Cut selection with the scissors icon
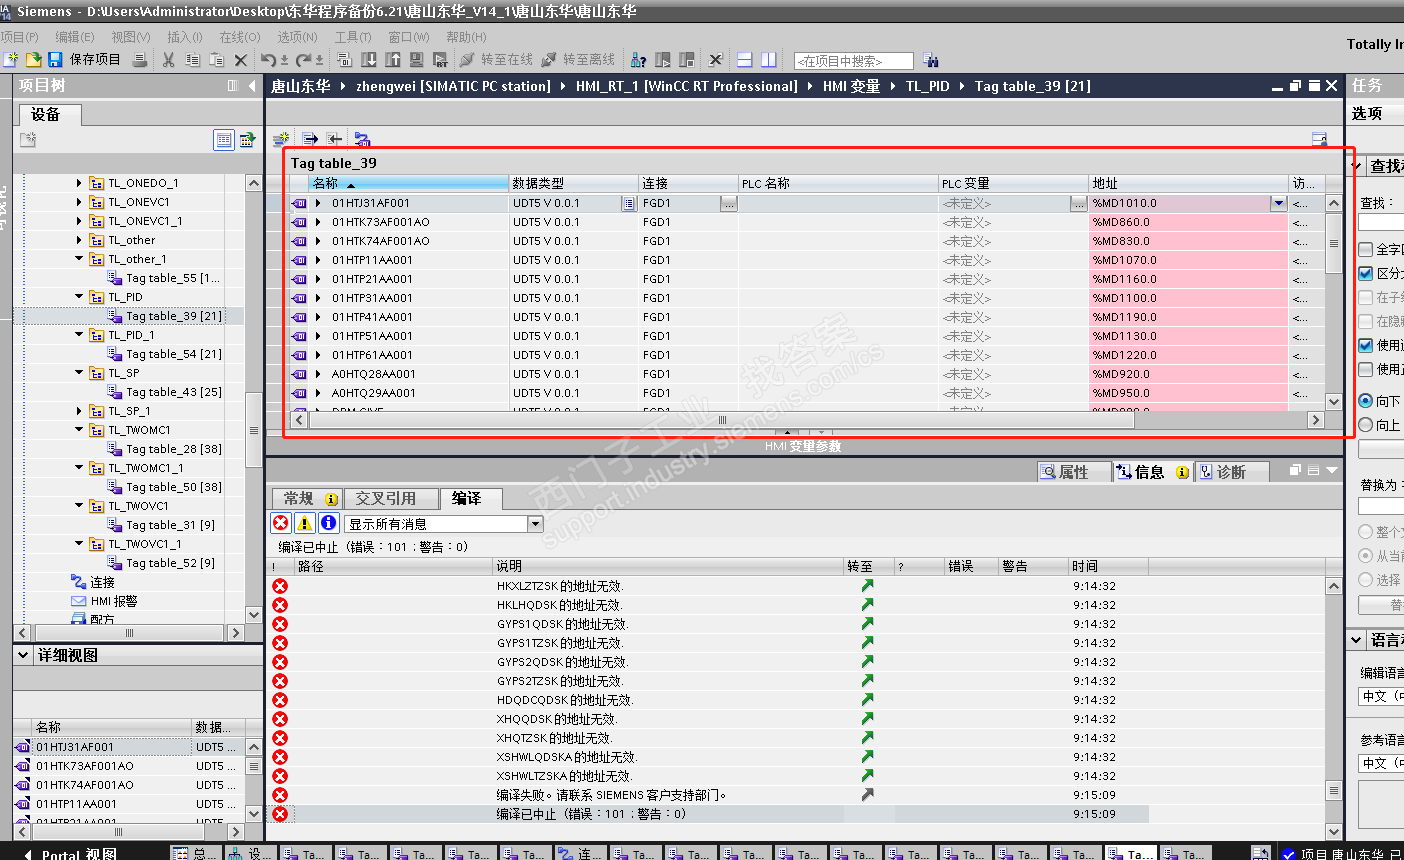The width and height of the screenshot is (1404, 860). pyautogui.click(x=168, y=60)
